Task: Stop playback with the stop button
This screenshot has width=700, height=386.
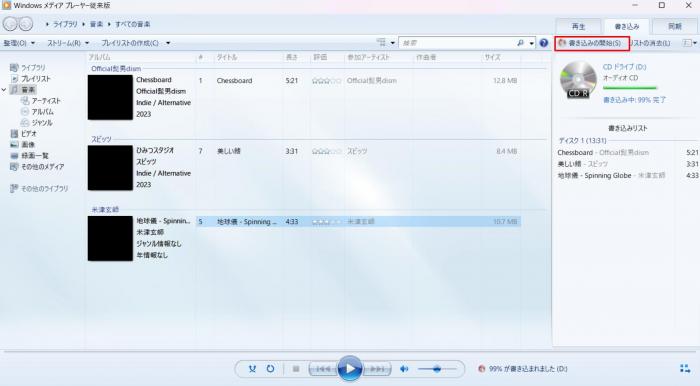Action: pos(296,369)
